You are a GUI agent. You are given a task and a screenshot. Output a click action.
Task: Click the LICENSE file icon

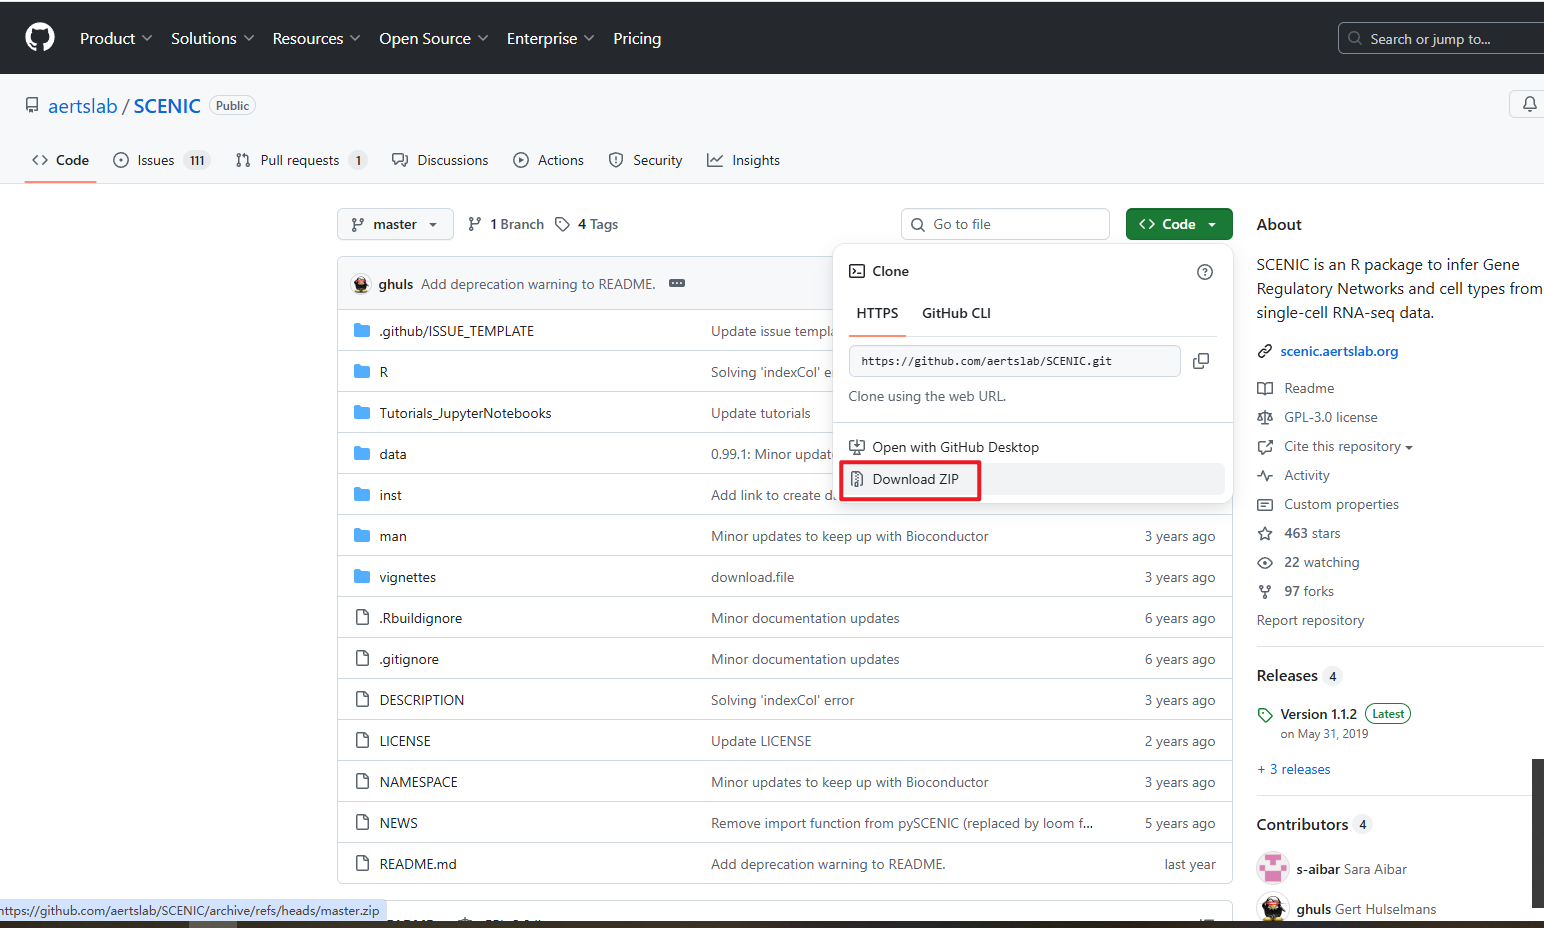click(x=362, y=740)
